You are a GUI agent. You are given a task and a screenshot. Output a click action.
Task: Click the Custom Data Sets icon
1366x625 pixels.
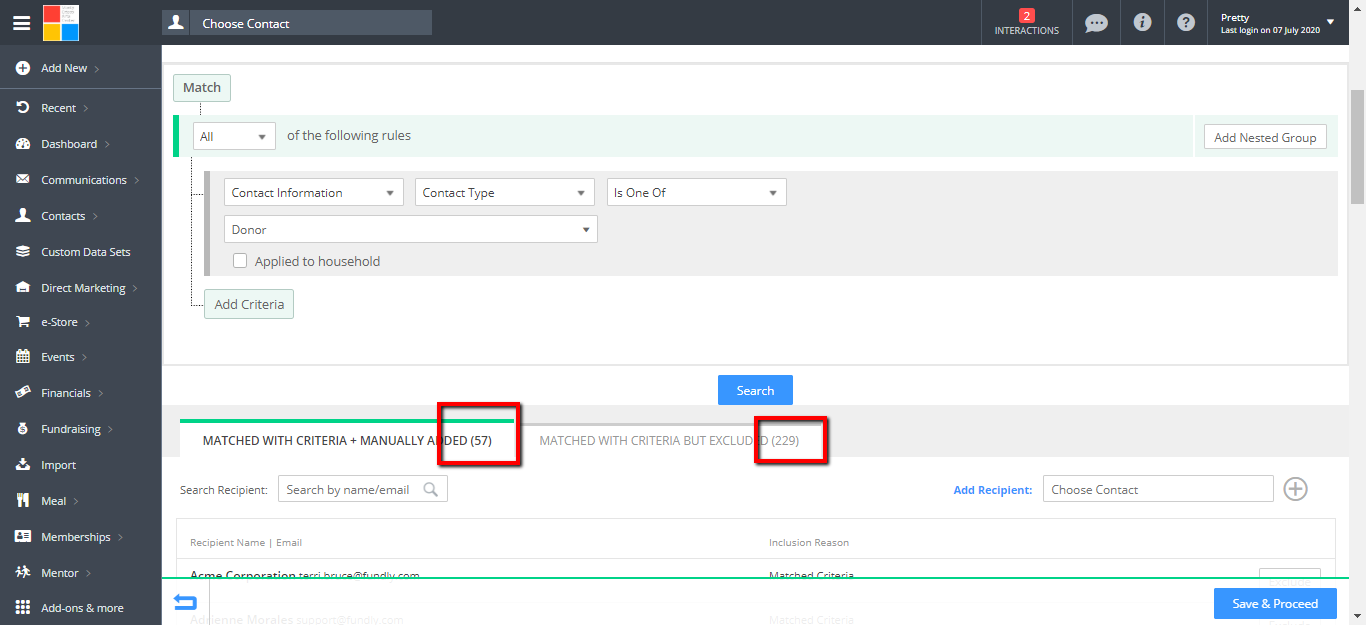click(22, 252)
